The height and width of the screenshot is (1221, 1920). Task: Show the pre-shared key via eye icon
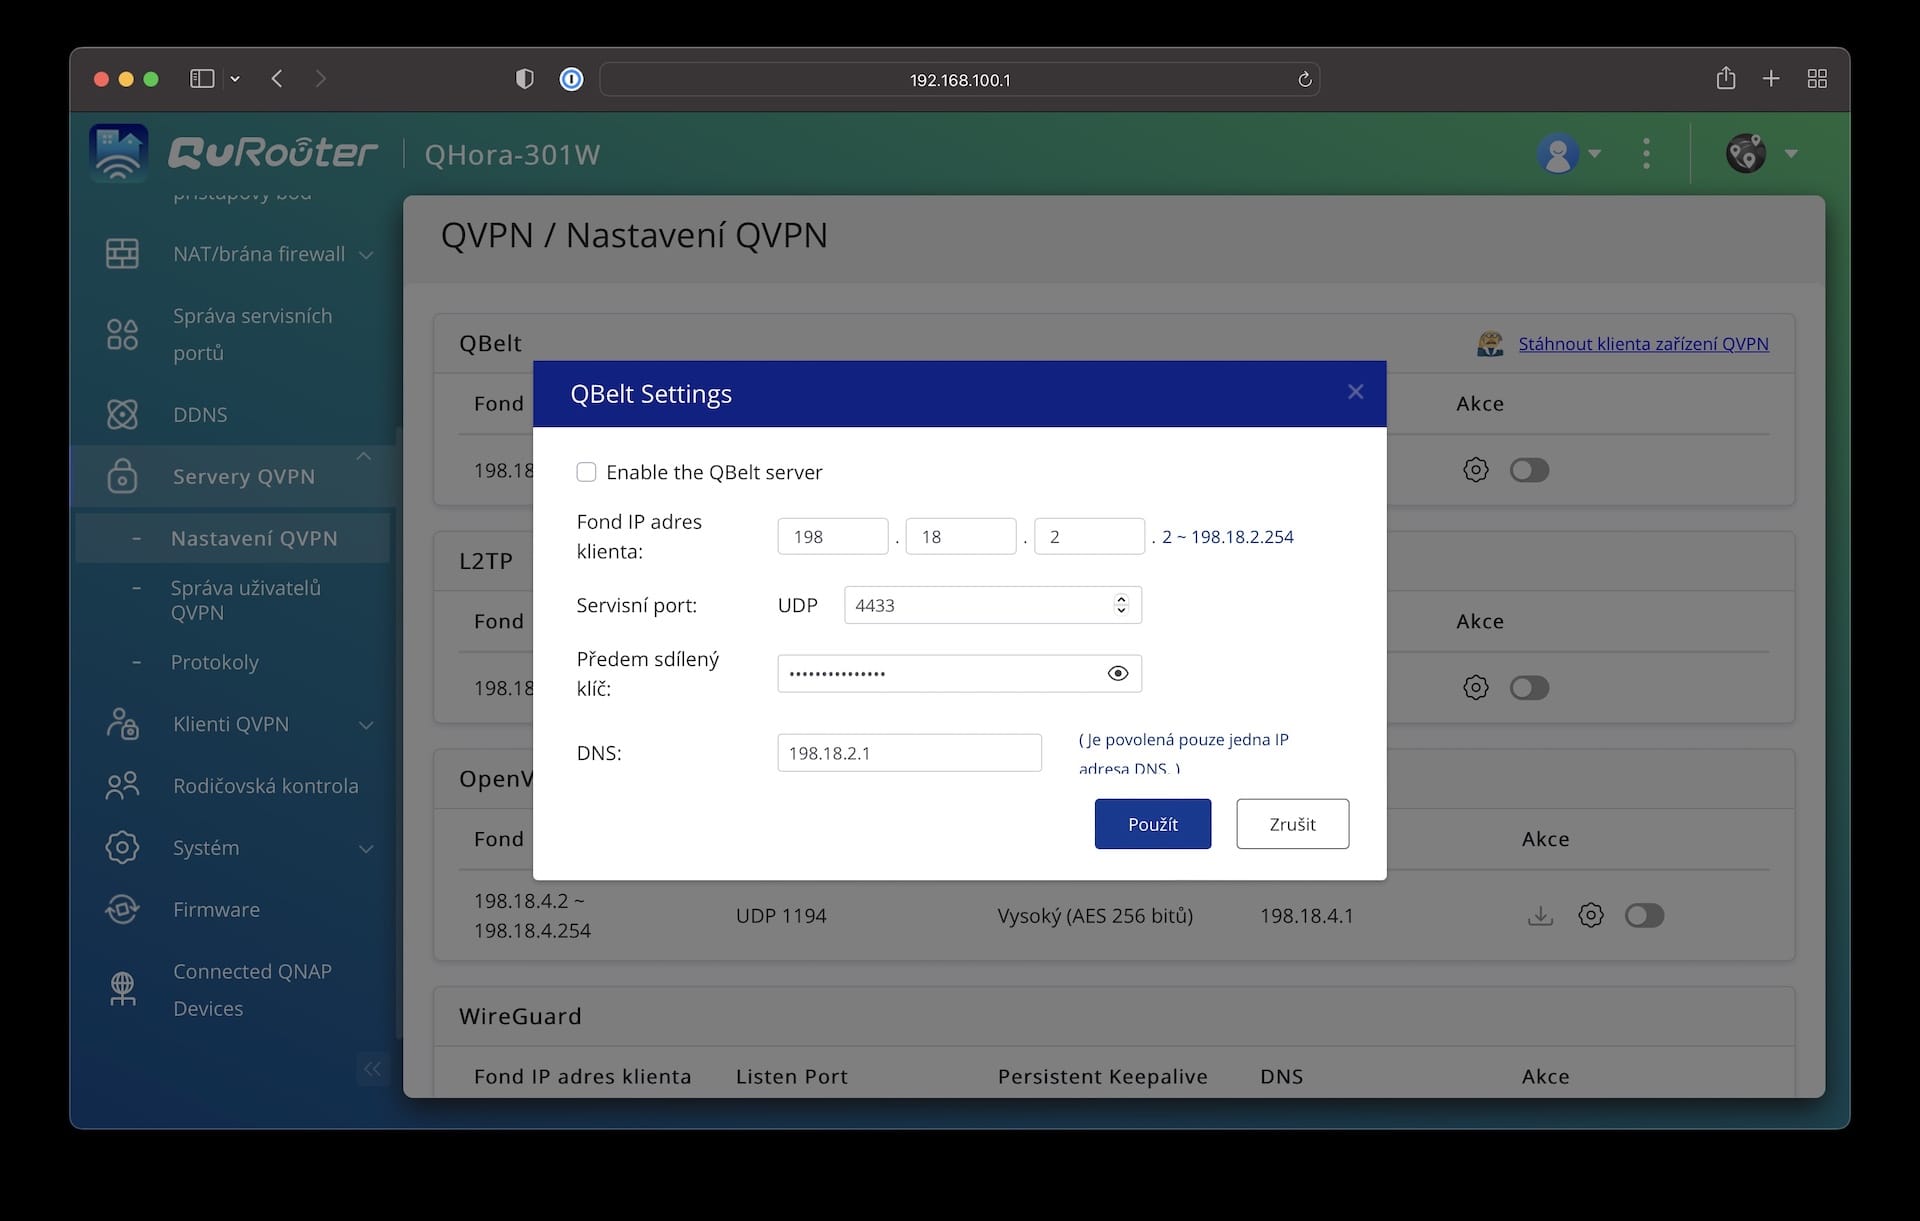pos(1118,674)
